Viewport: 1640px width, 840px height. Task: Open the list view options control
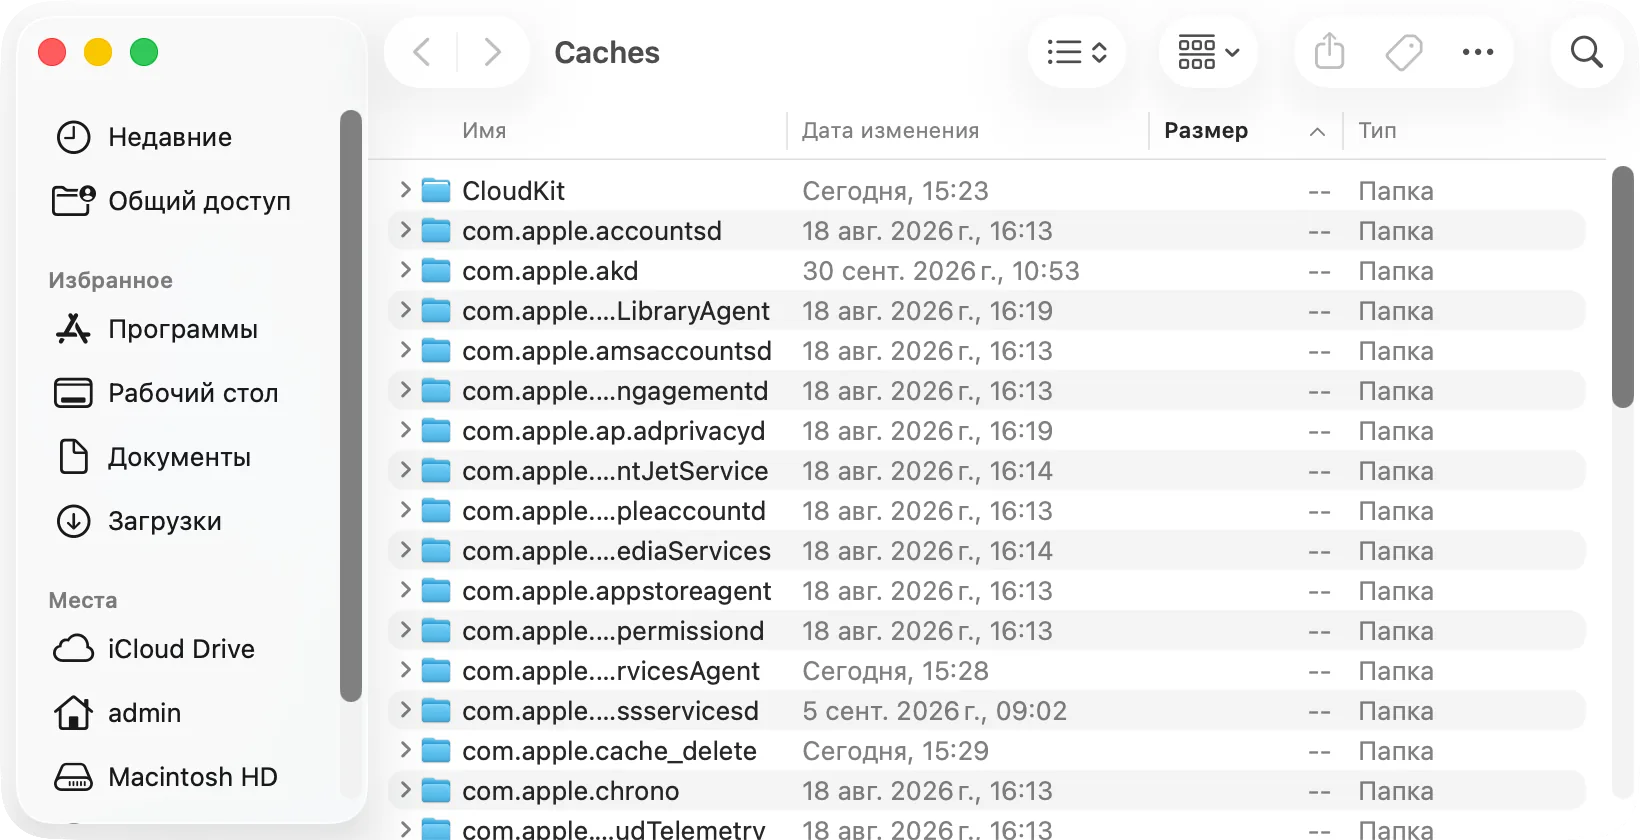coord(1077,52)
